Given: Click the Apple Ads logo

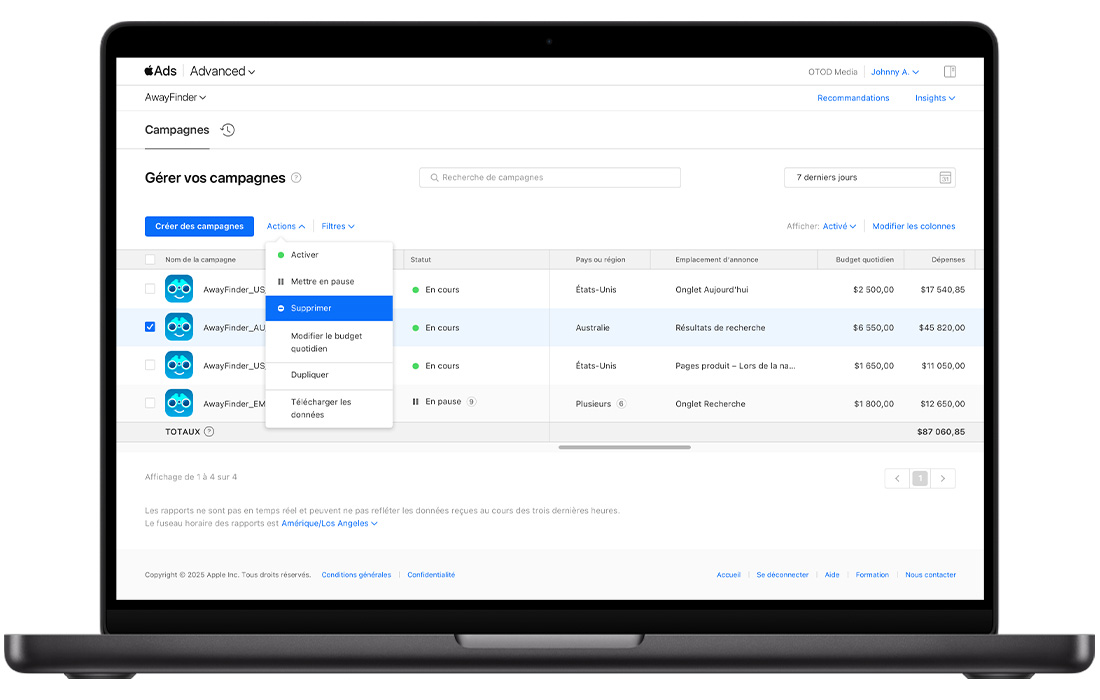Looking at the screenshot, I should [x=160, y=72].
